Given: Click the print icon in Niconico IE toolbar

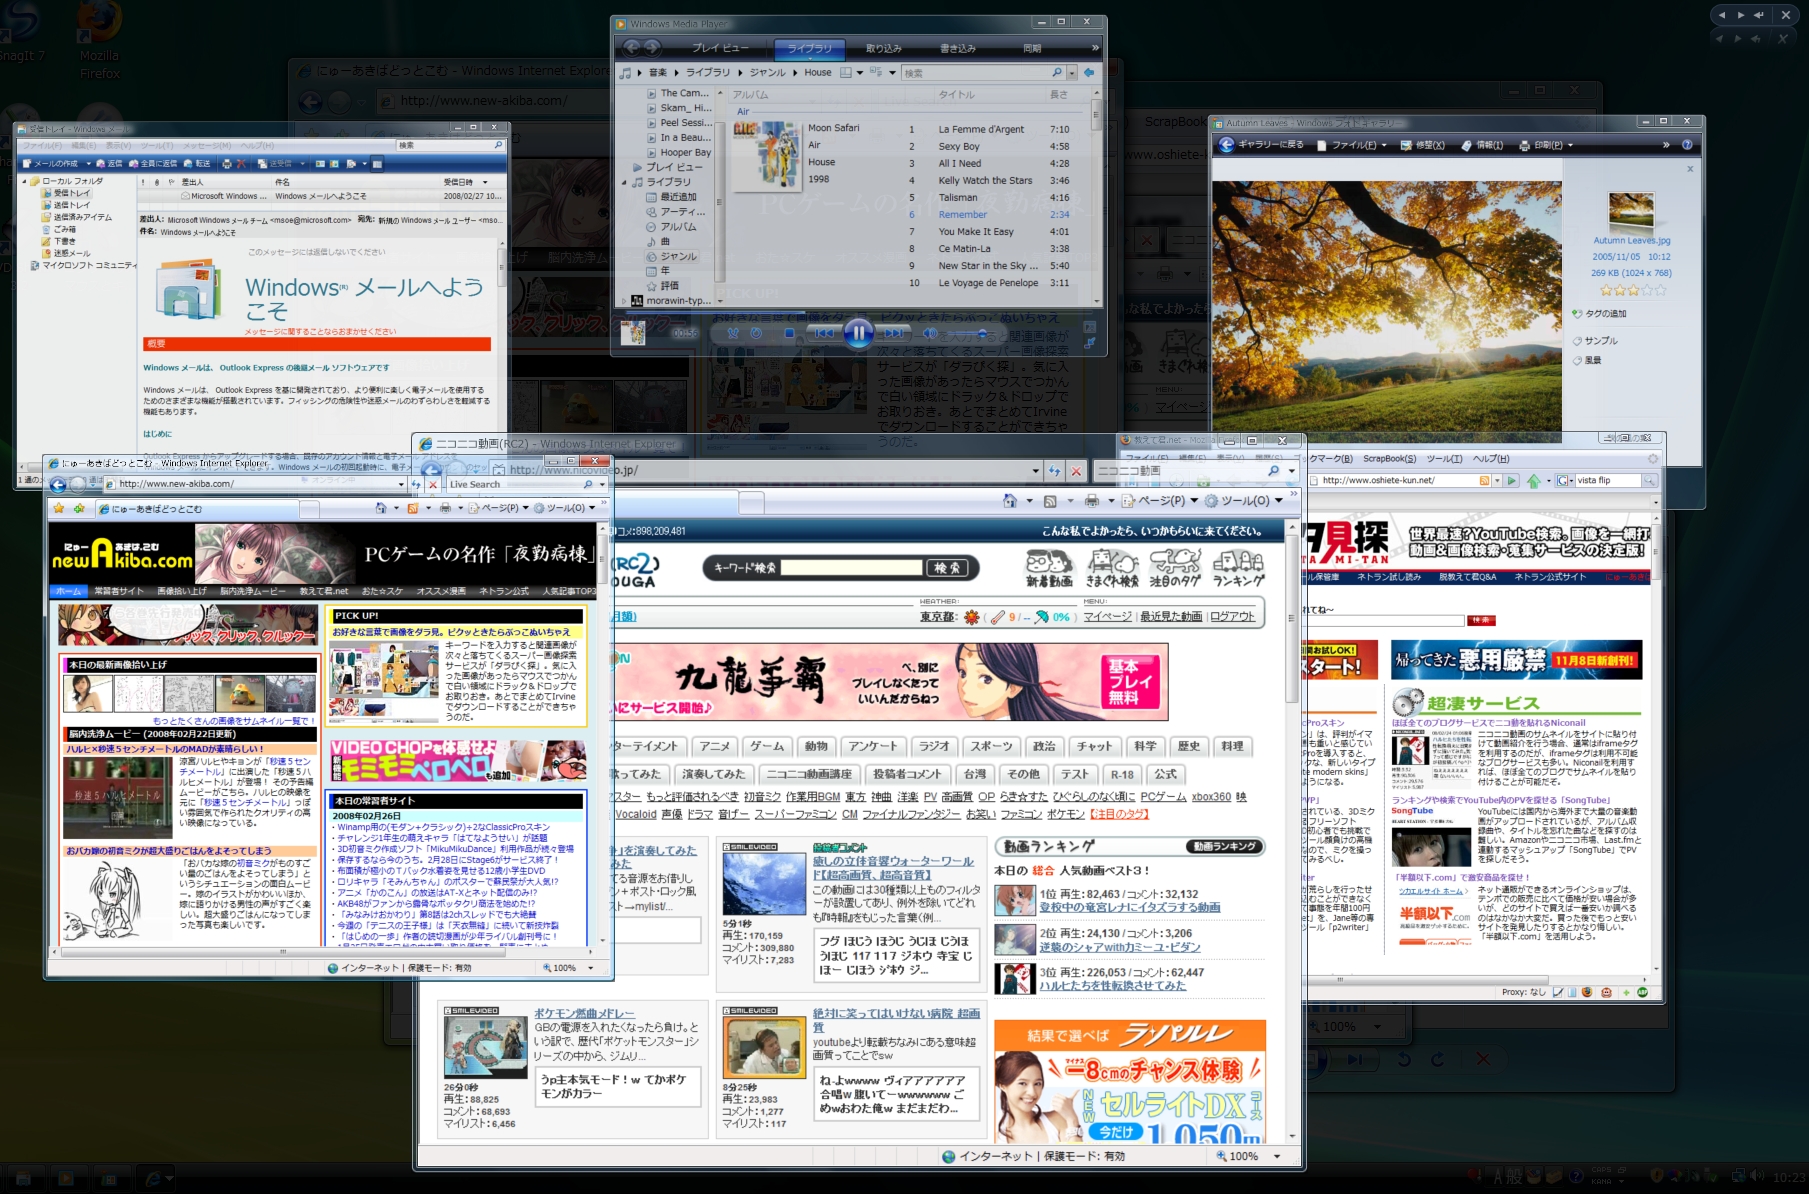Looking at the screenshot, I should [x=1091, y=500].
